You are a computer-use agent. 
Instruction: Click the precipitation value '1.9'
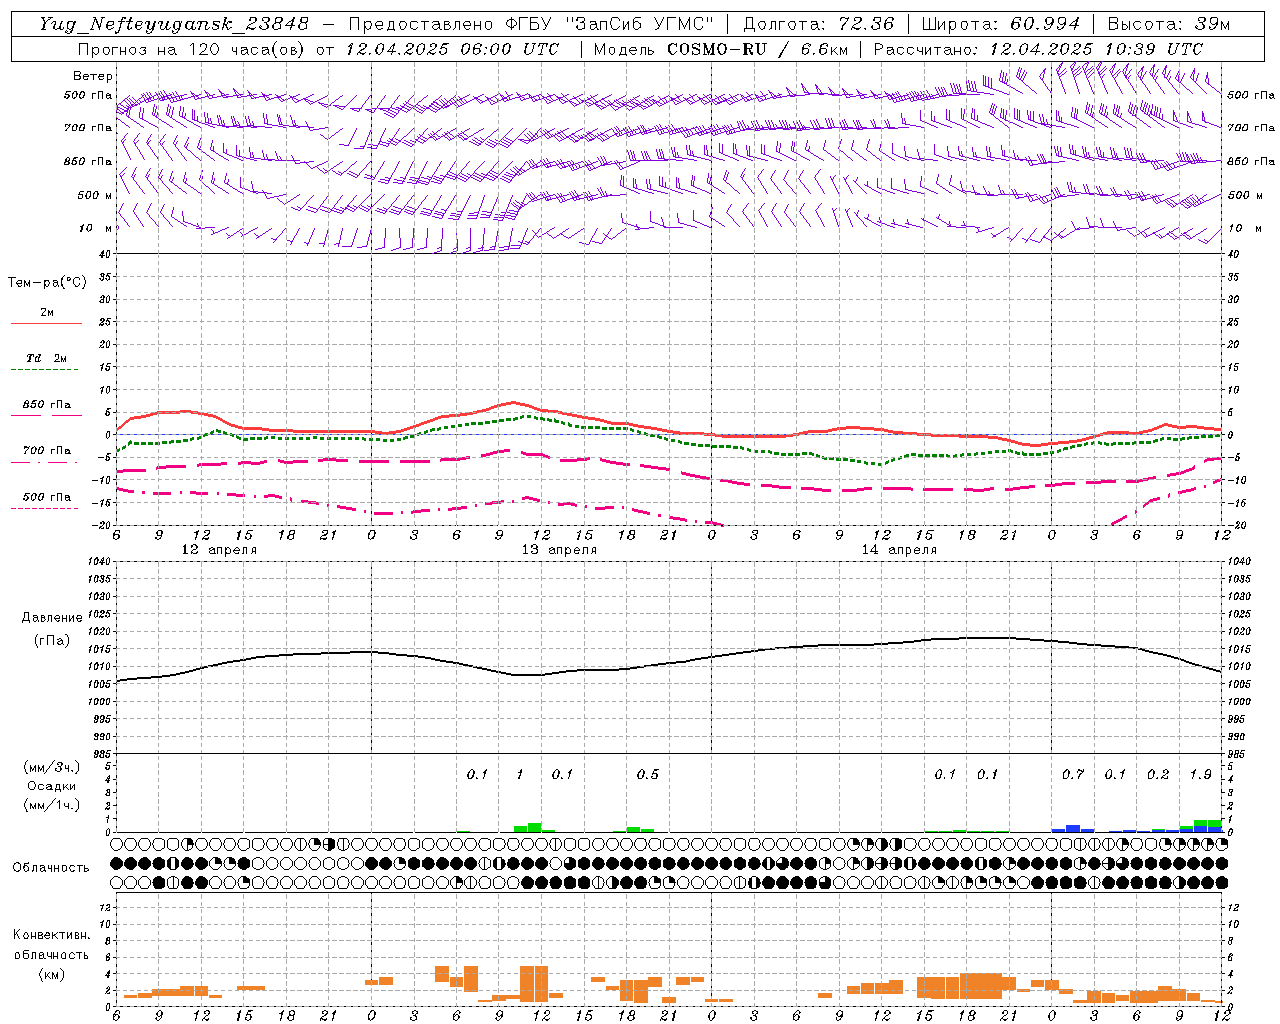pos(1201,774)
